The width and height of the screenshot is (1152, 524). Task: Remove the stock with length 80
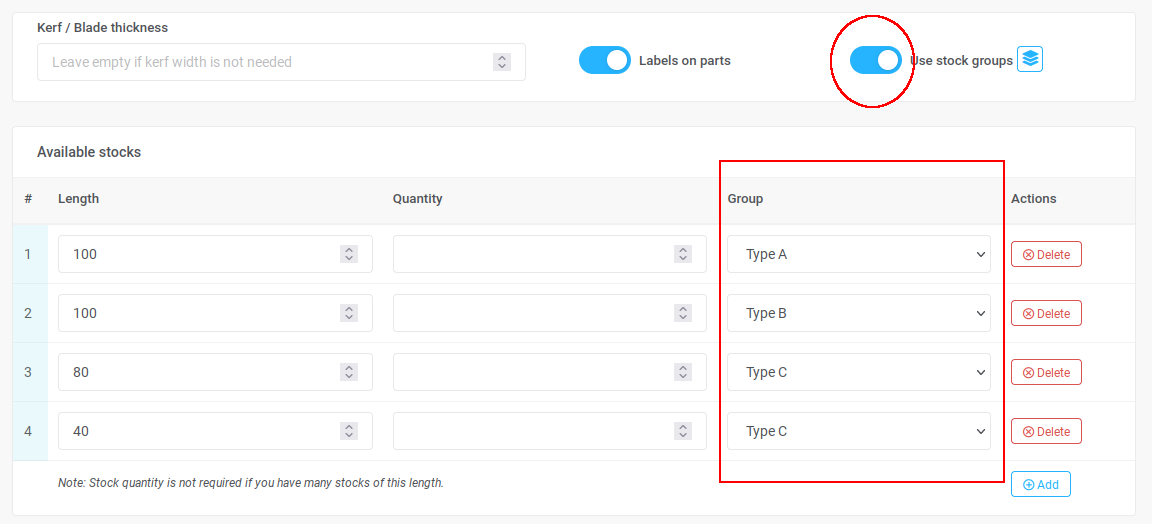[1046, 372]
